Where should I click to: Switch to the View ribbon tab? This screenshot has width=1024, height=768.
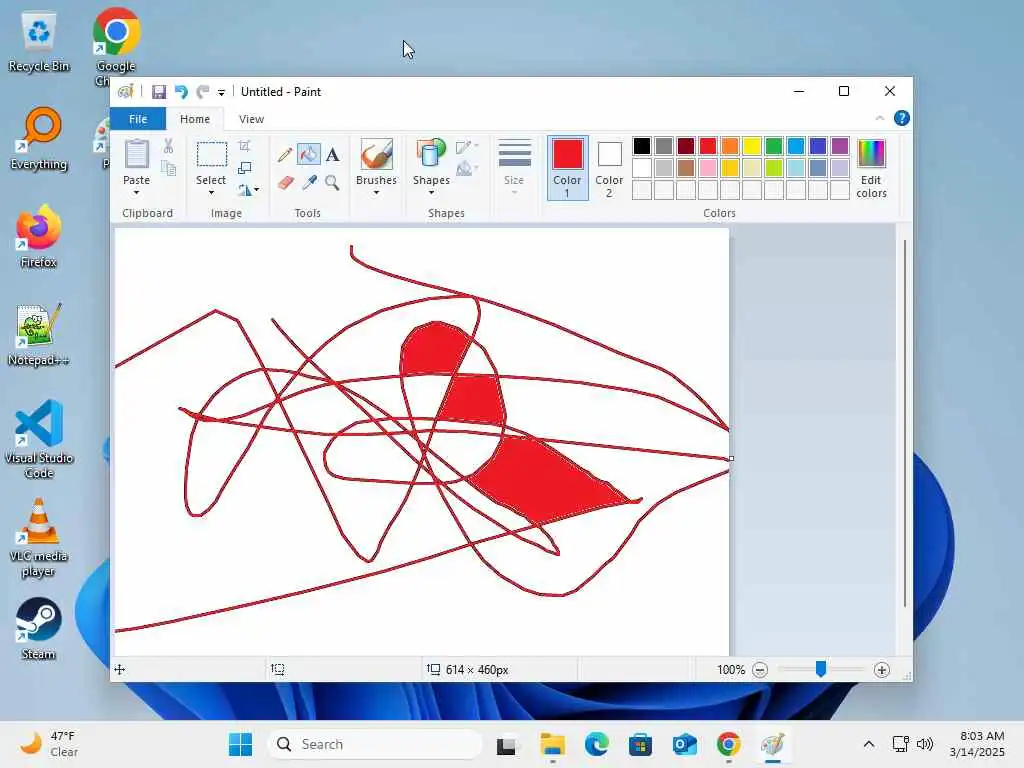coord(251,119)
